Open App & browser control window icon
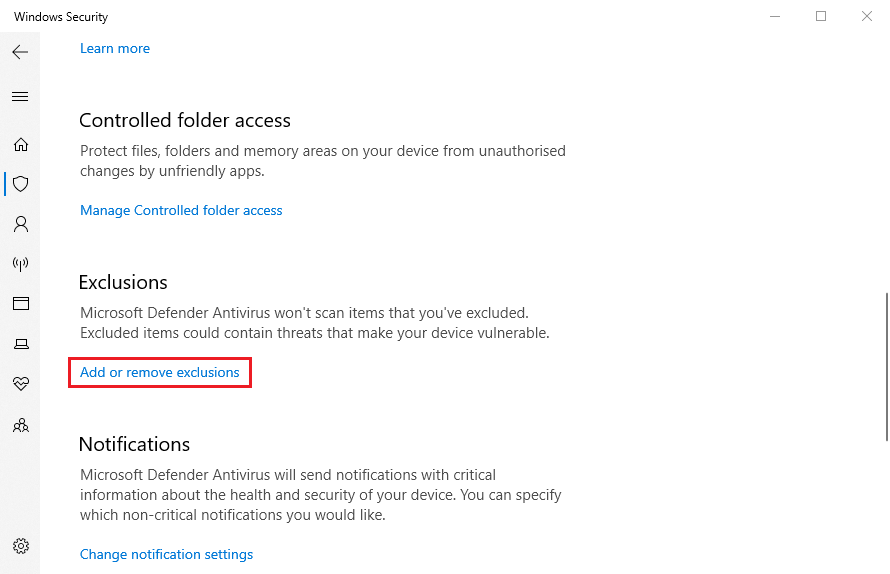Screen dimensions: 890x574 pyautogui.click(x=21, y=303)
